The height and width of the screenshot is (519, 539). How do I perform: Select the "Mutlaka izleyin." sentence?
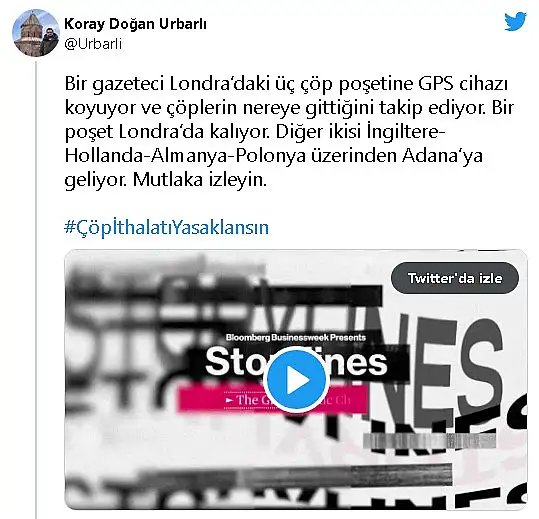click(x=200, y=179)
